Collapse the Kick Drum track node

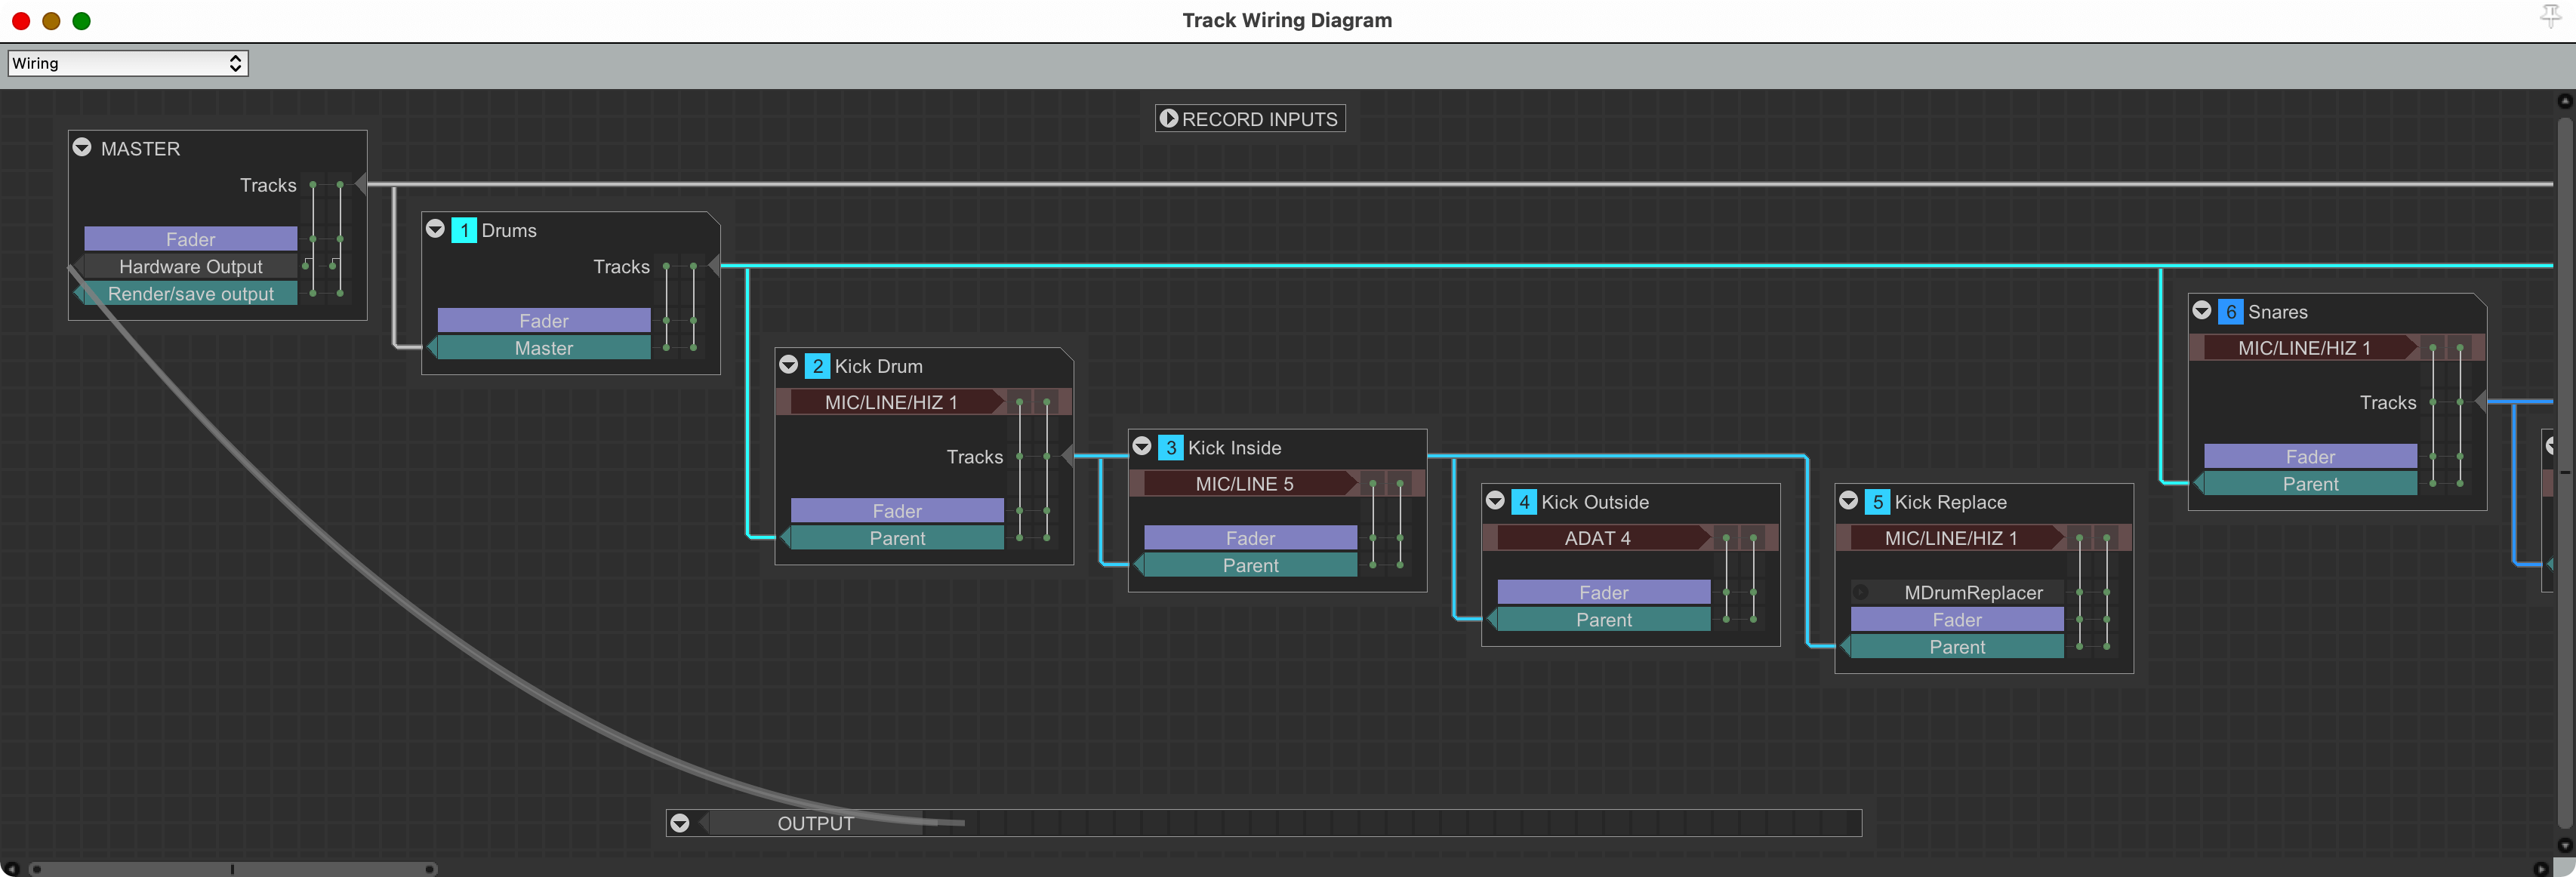point(788,365)
